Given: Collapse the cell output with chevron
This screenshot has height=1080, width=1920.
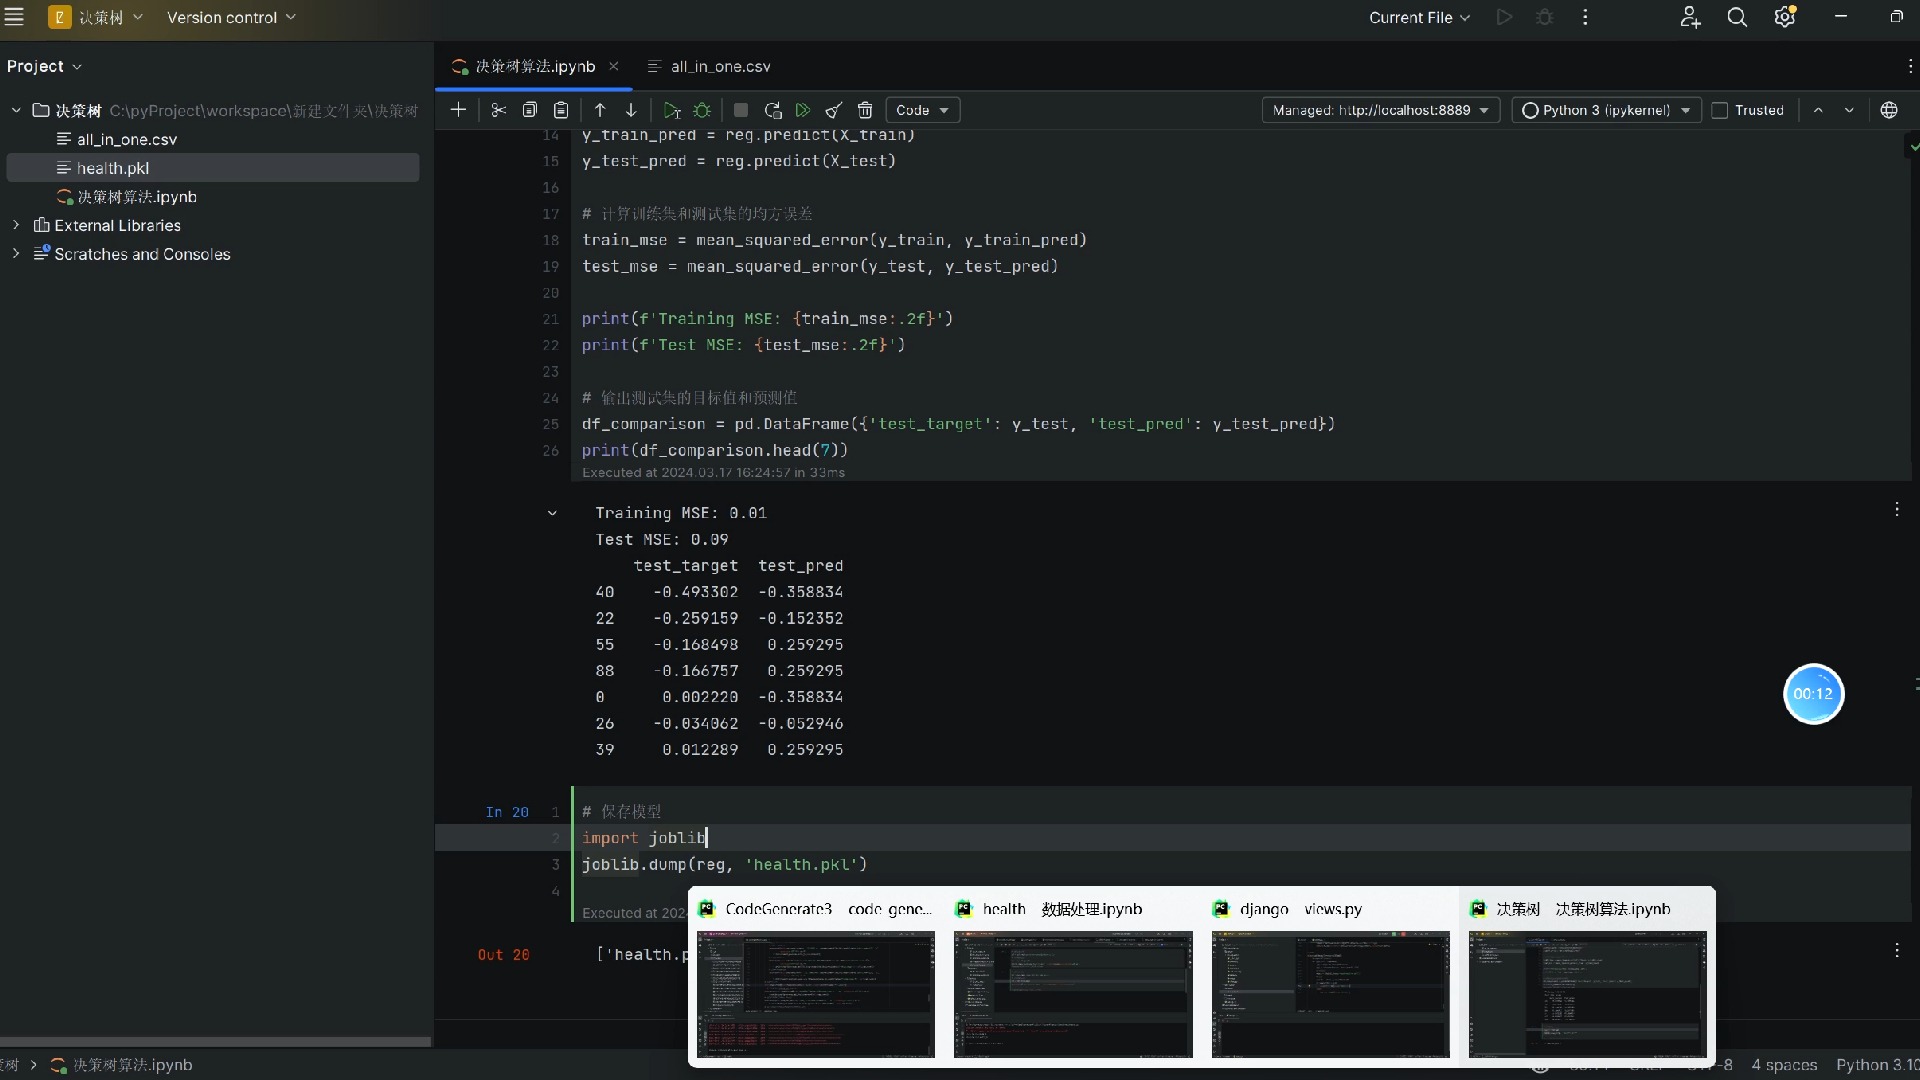Looking at the screenshot, I should (552, 513).
